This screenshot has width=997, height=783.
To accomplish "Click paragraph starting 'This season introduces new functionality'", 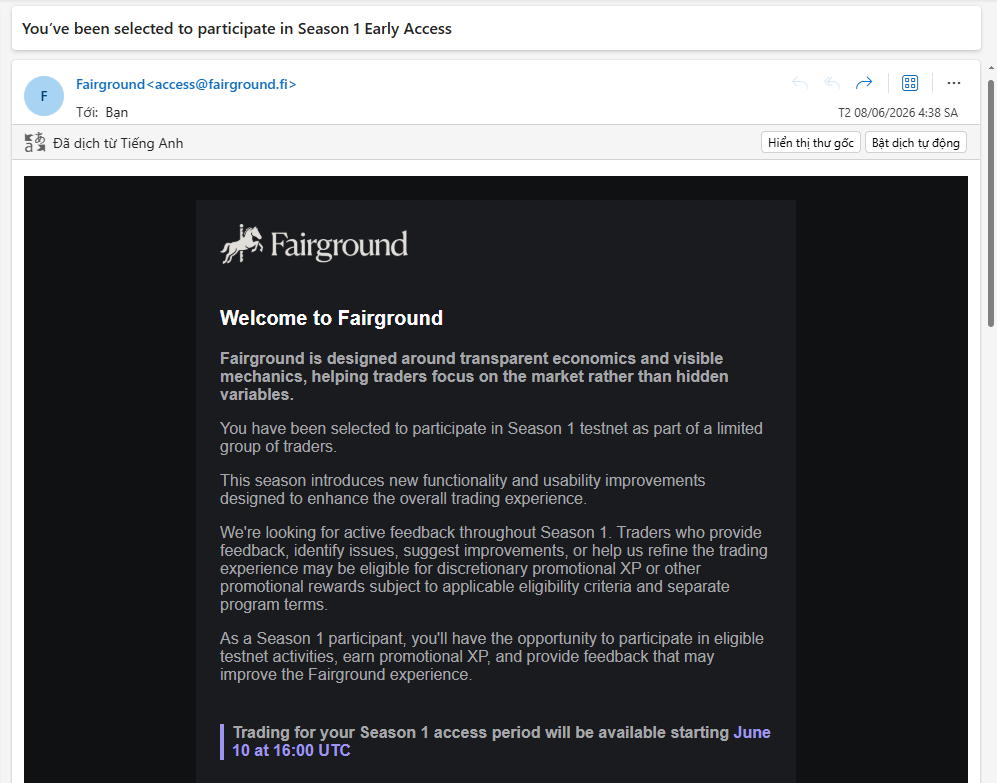I will (x=462, y=489).
